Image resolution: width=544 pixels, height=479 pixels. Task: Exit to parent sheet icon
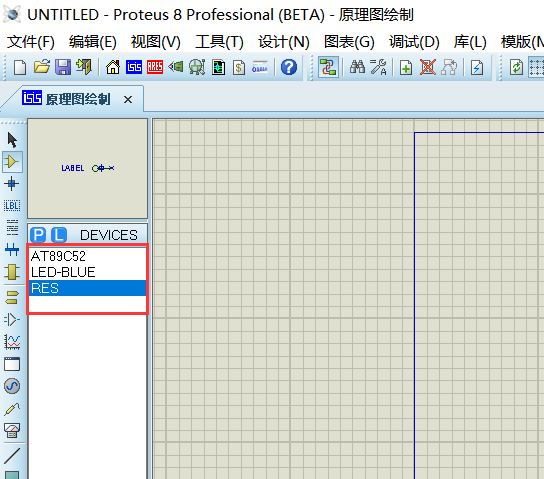pos(449,67)
